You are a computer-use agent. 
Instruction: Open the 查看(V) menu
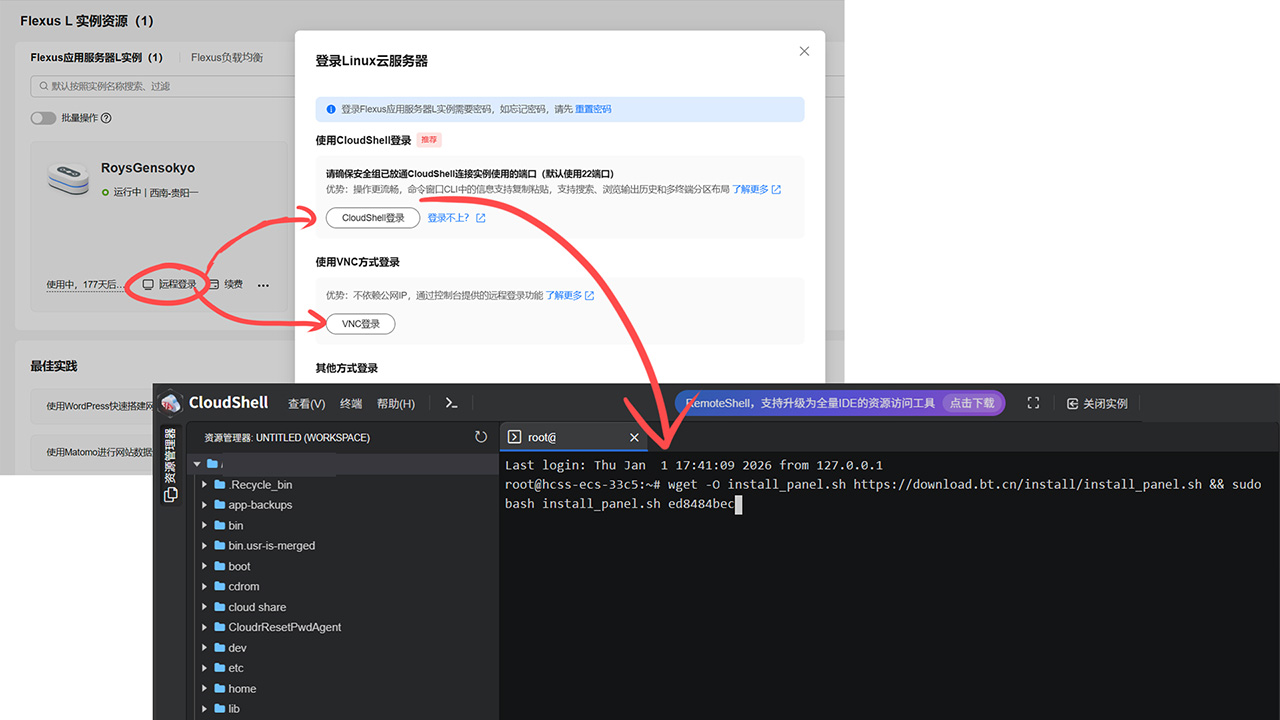coord(307,404)
